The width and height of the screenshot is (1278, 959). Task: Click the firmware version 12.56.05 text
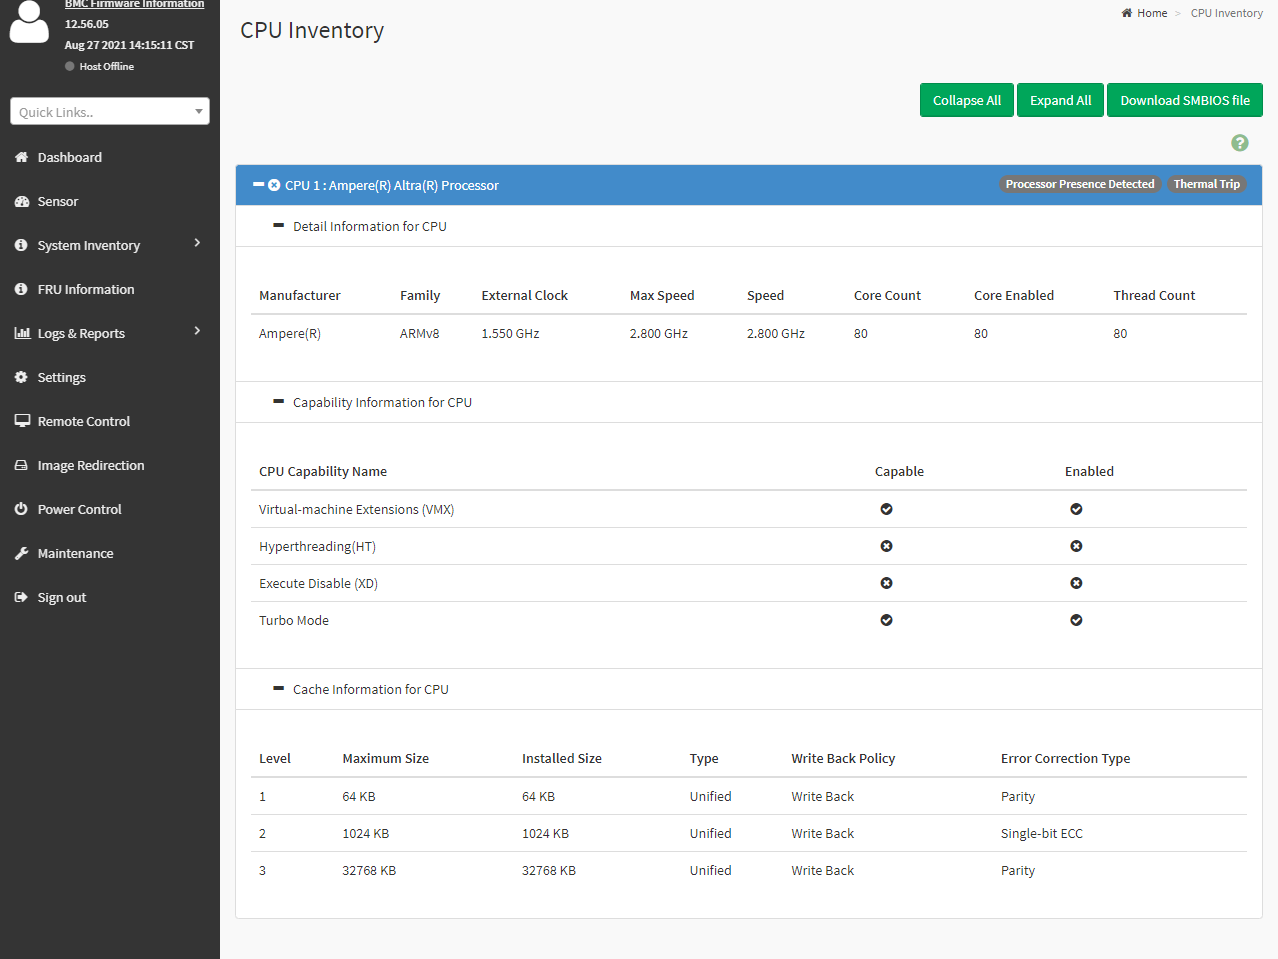(87, 24)
